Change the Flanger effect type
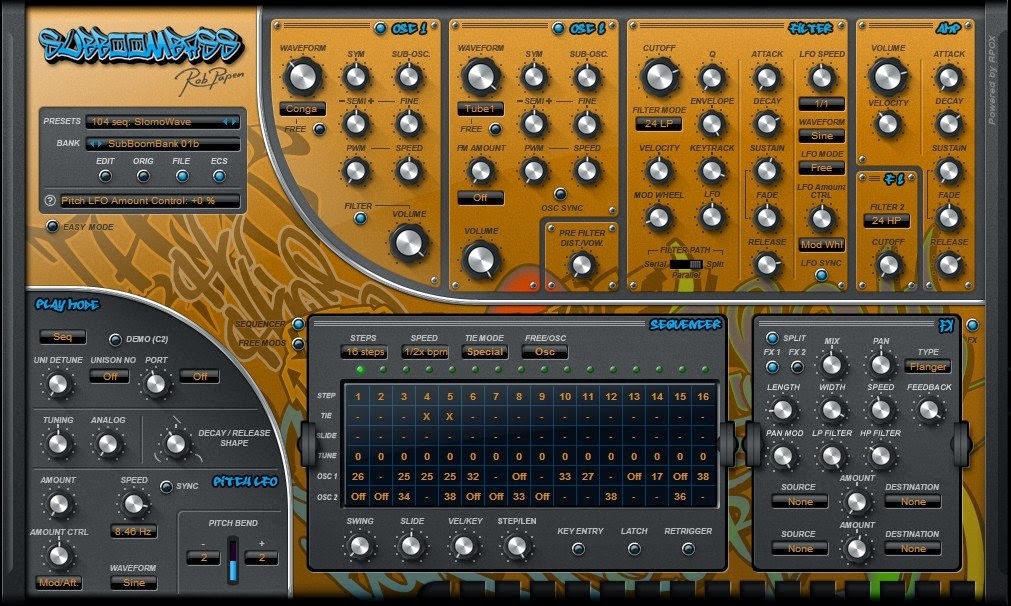The height and width of the screenshot is (606, 1011). pyautogui.click(x=929, y=366)
